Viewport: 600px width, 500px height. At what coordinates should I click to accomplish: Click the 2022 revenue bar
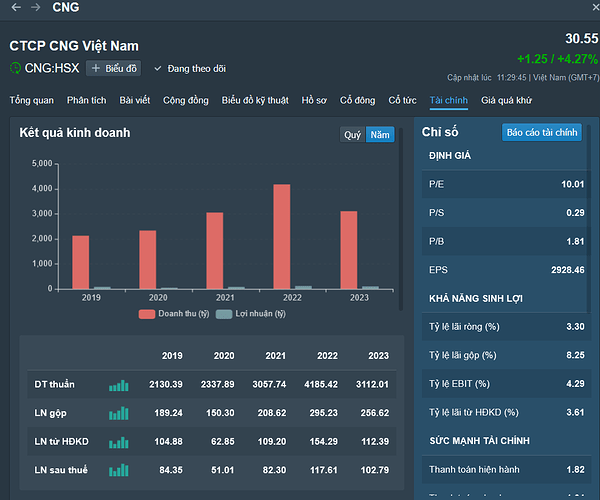282,236
